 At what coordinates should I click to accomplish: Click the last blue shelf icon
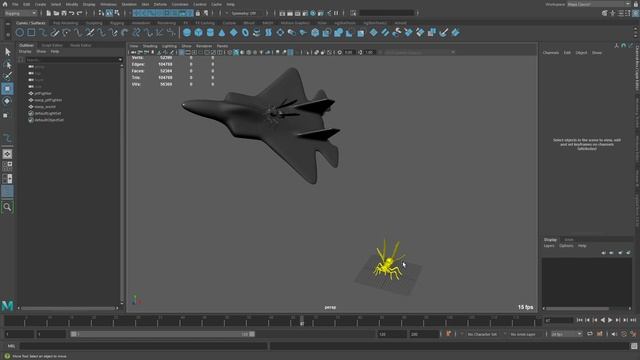(x=455, y=32)
